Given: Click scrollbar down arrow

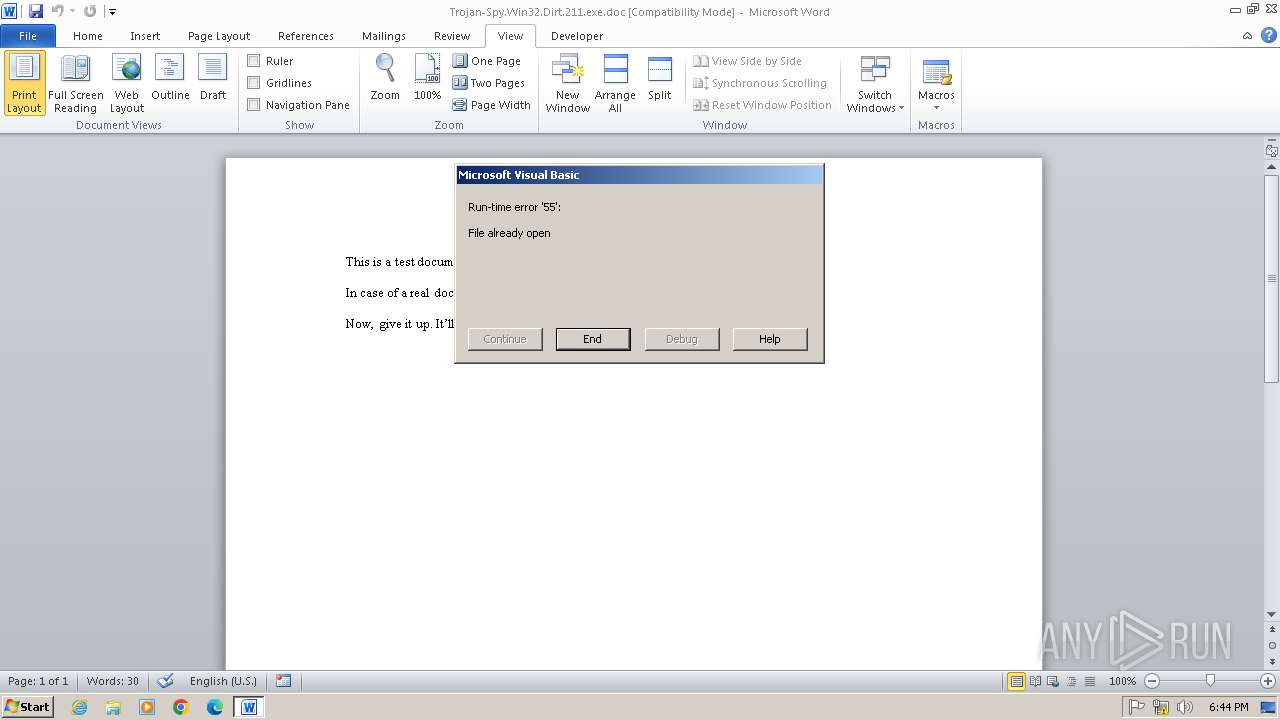Looking at the screenshot, I should 1271,615.
